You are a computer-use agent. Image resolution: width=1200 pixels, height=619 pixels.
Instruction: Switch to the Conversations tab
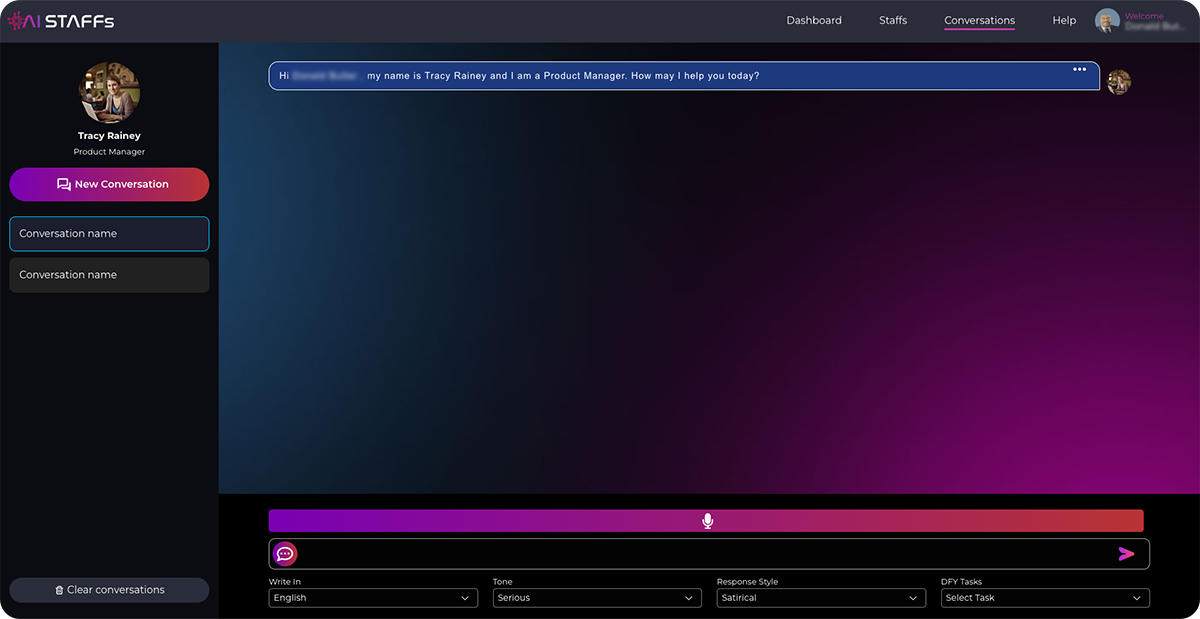(x=979, y=21)
